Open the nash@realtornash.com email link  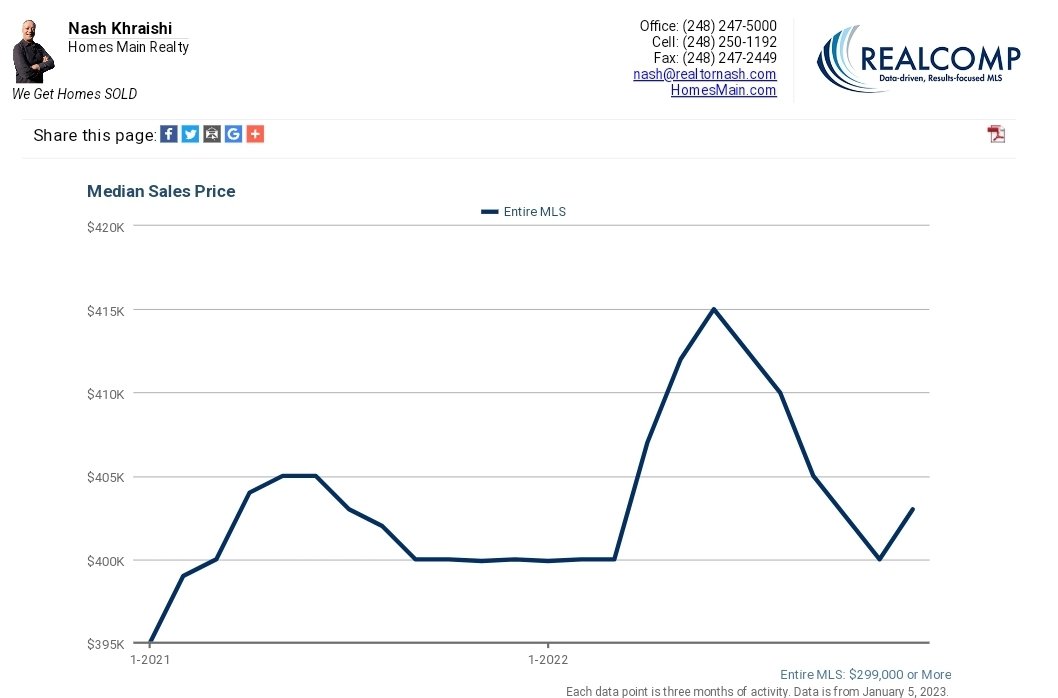point(704,74)
